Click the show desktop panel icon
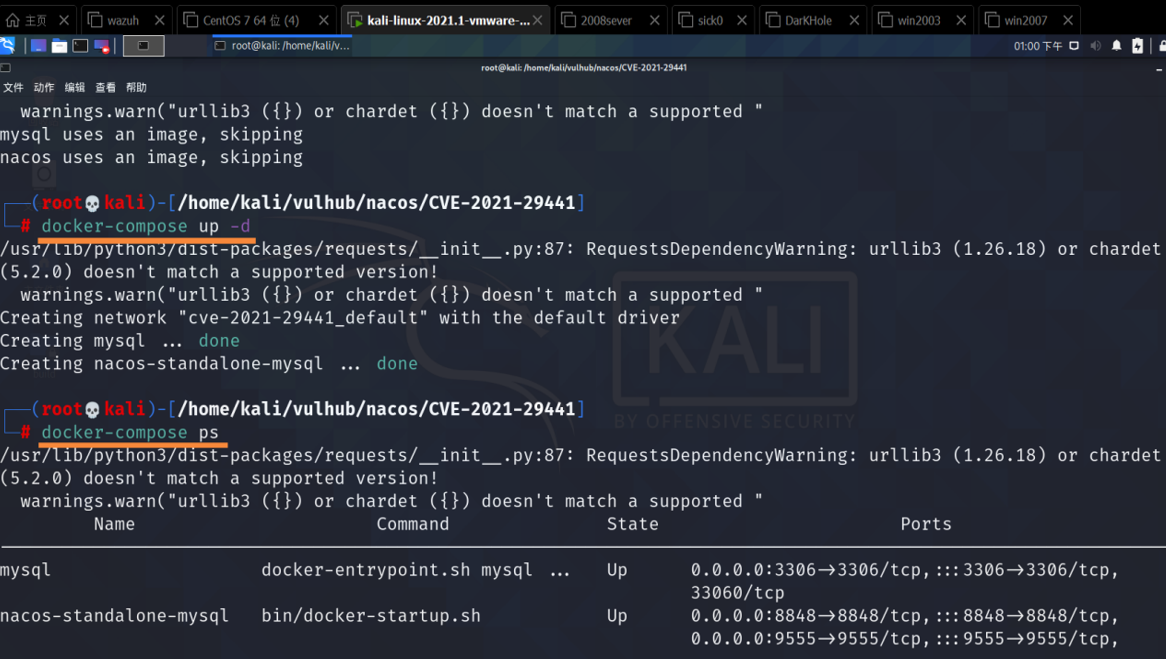Viewport: 1166px width, 659px height. (x=38, y=46)
